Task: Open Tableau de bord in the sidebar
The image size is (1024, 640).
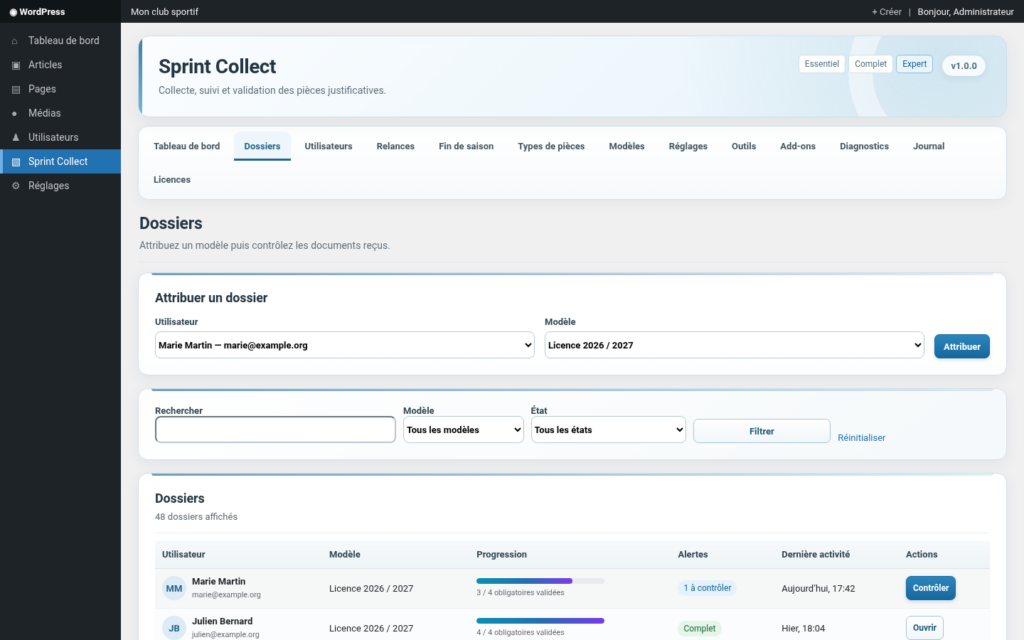Action: pos(60,40)
